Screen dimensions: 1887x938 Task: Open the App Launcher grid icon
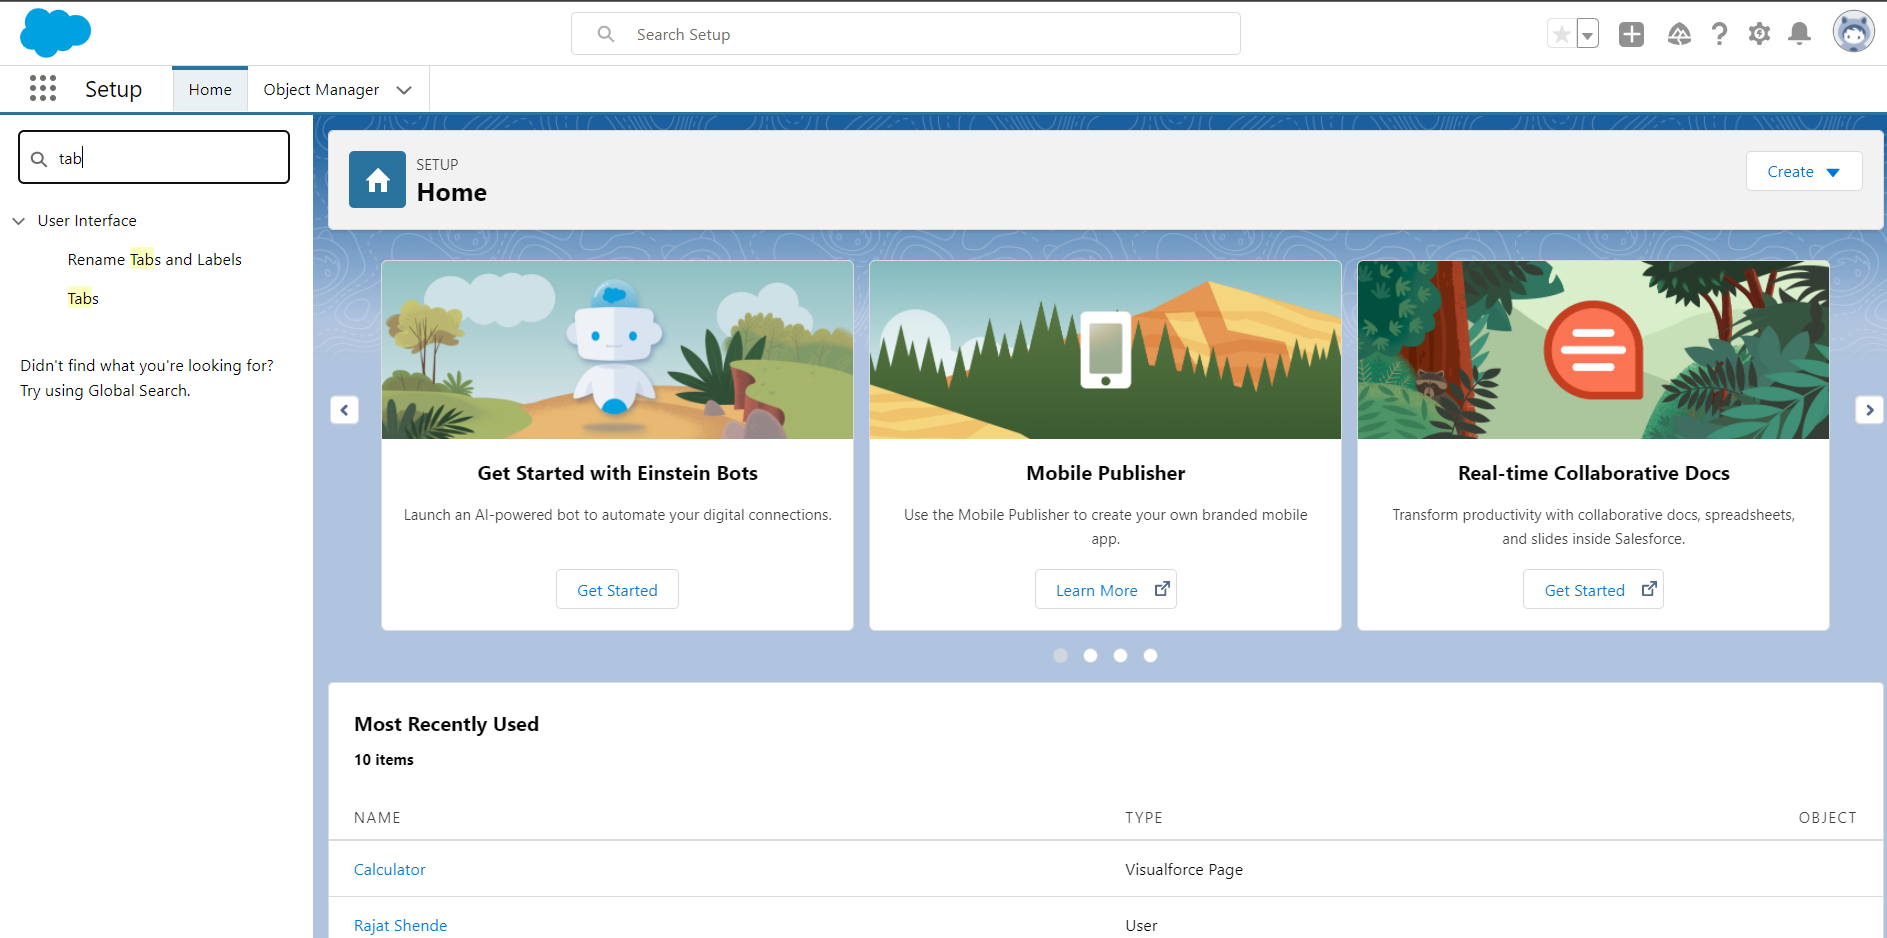coord(43,89)
